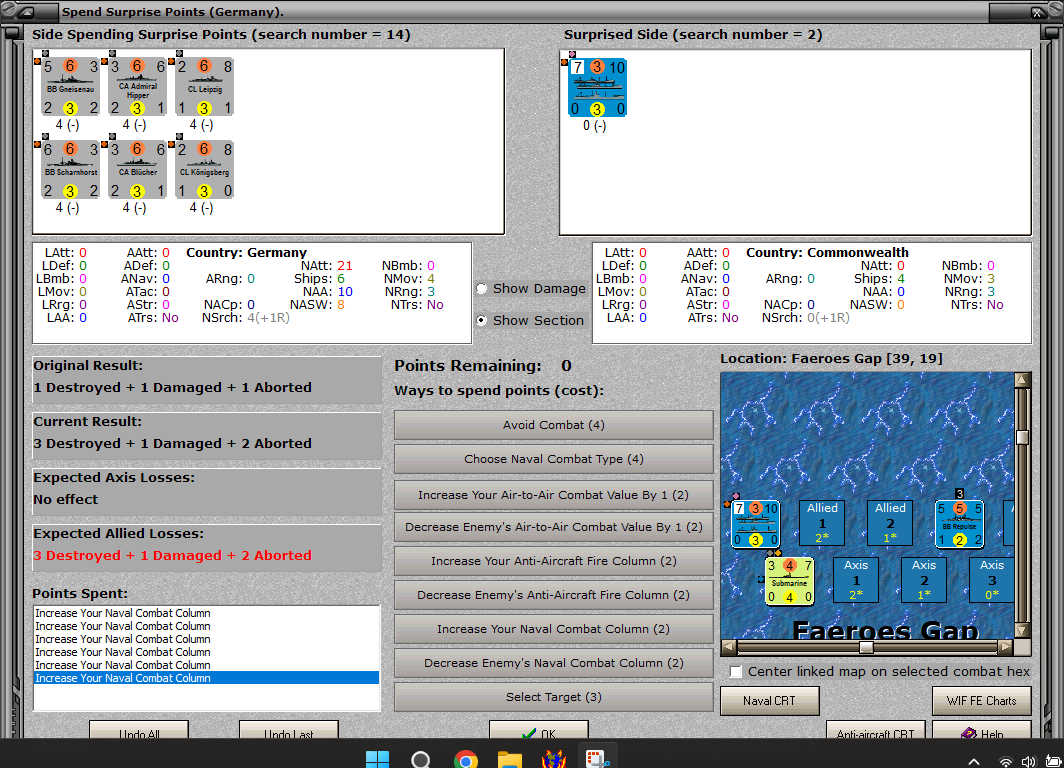
Task: Open taskbar volume control
Action: [1029, 762]
